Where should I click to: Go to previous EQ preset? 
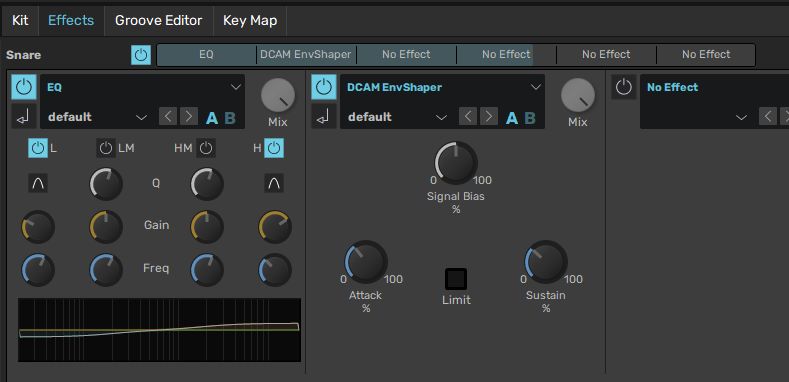coord(168,116)
